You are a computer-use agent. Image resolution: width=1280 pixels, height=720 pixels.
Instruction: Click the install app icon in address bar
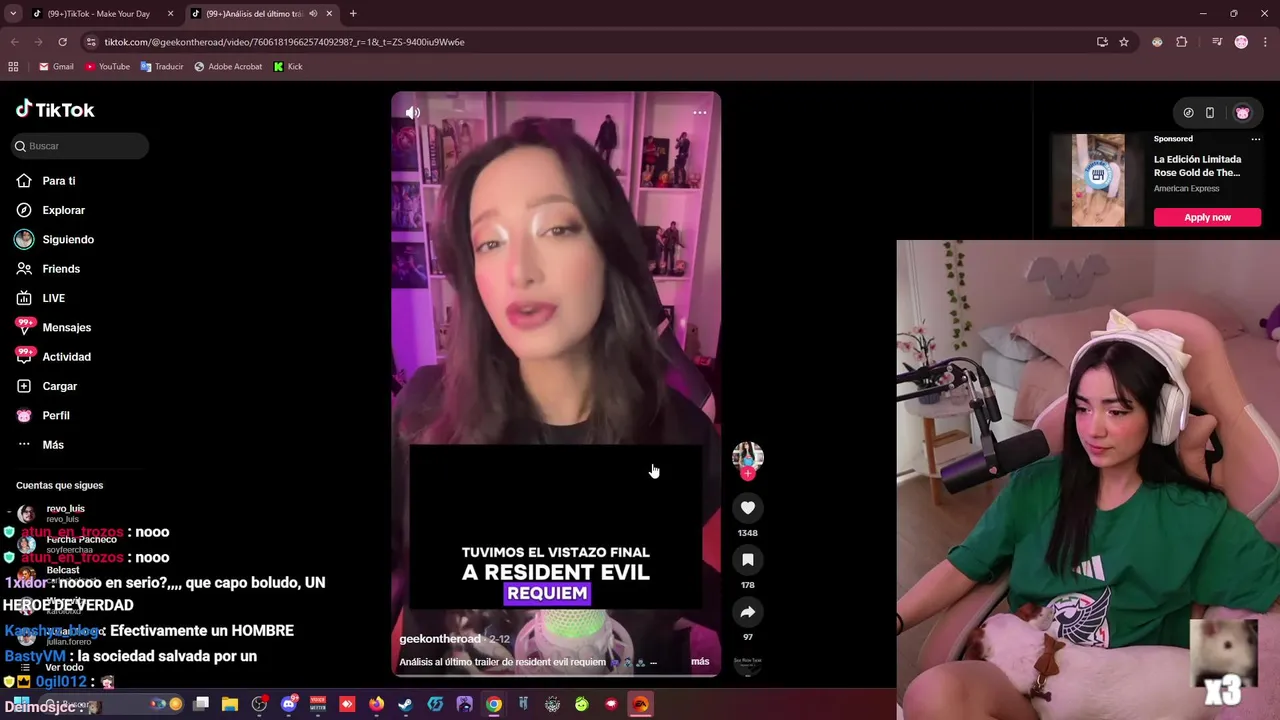pyautogui.click(x=1102, y=42)
